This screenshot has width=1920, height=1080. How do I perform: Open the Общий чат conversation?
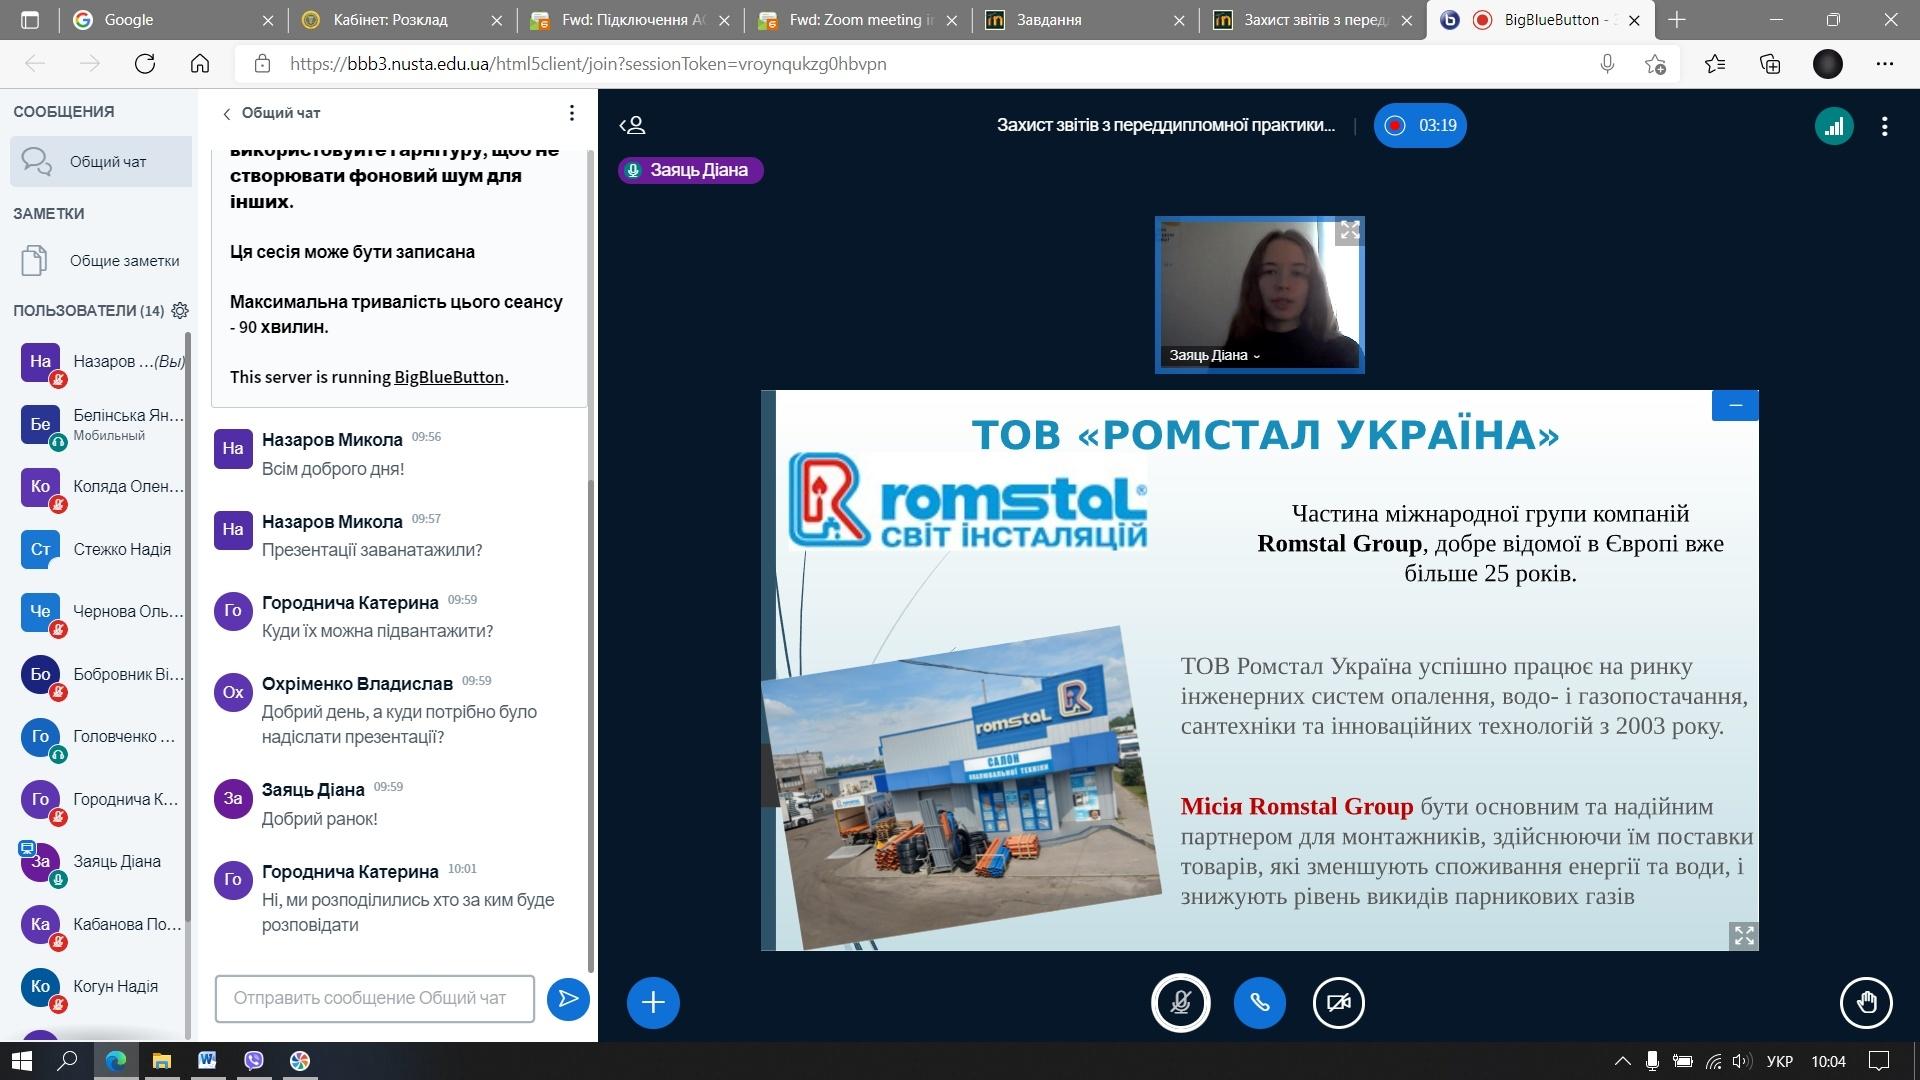pos(101,161)
